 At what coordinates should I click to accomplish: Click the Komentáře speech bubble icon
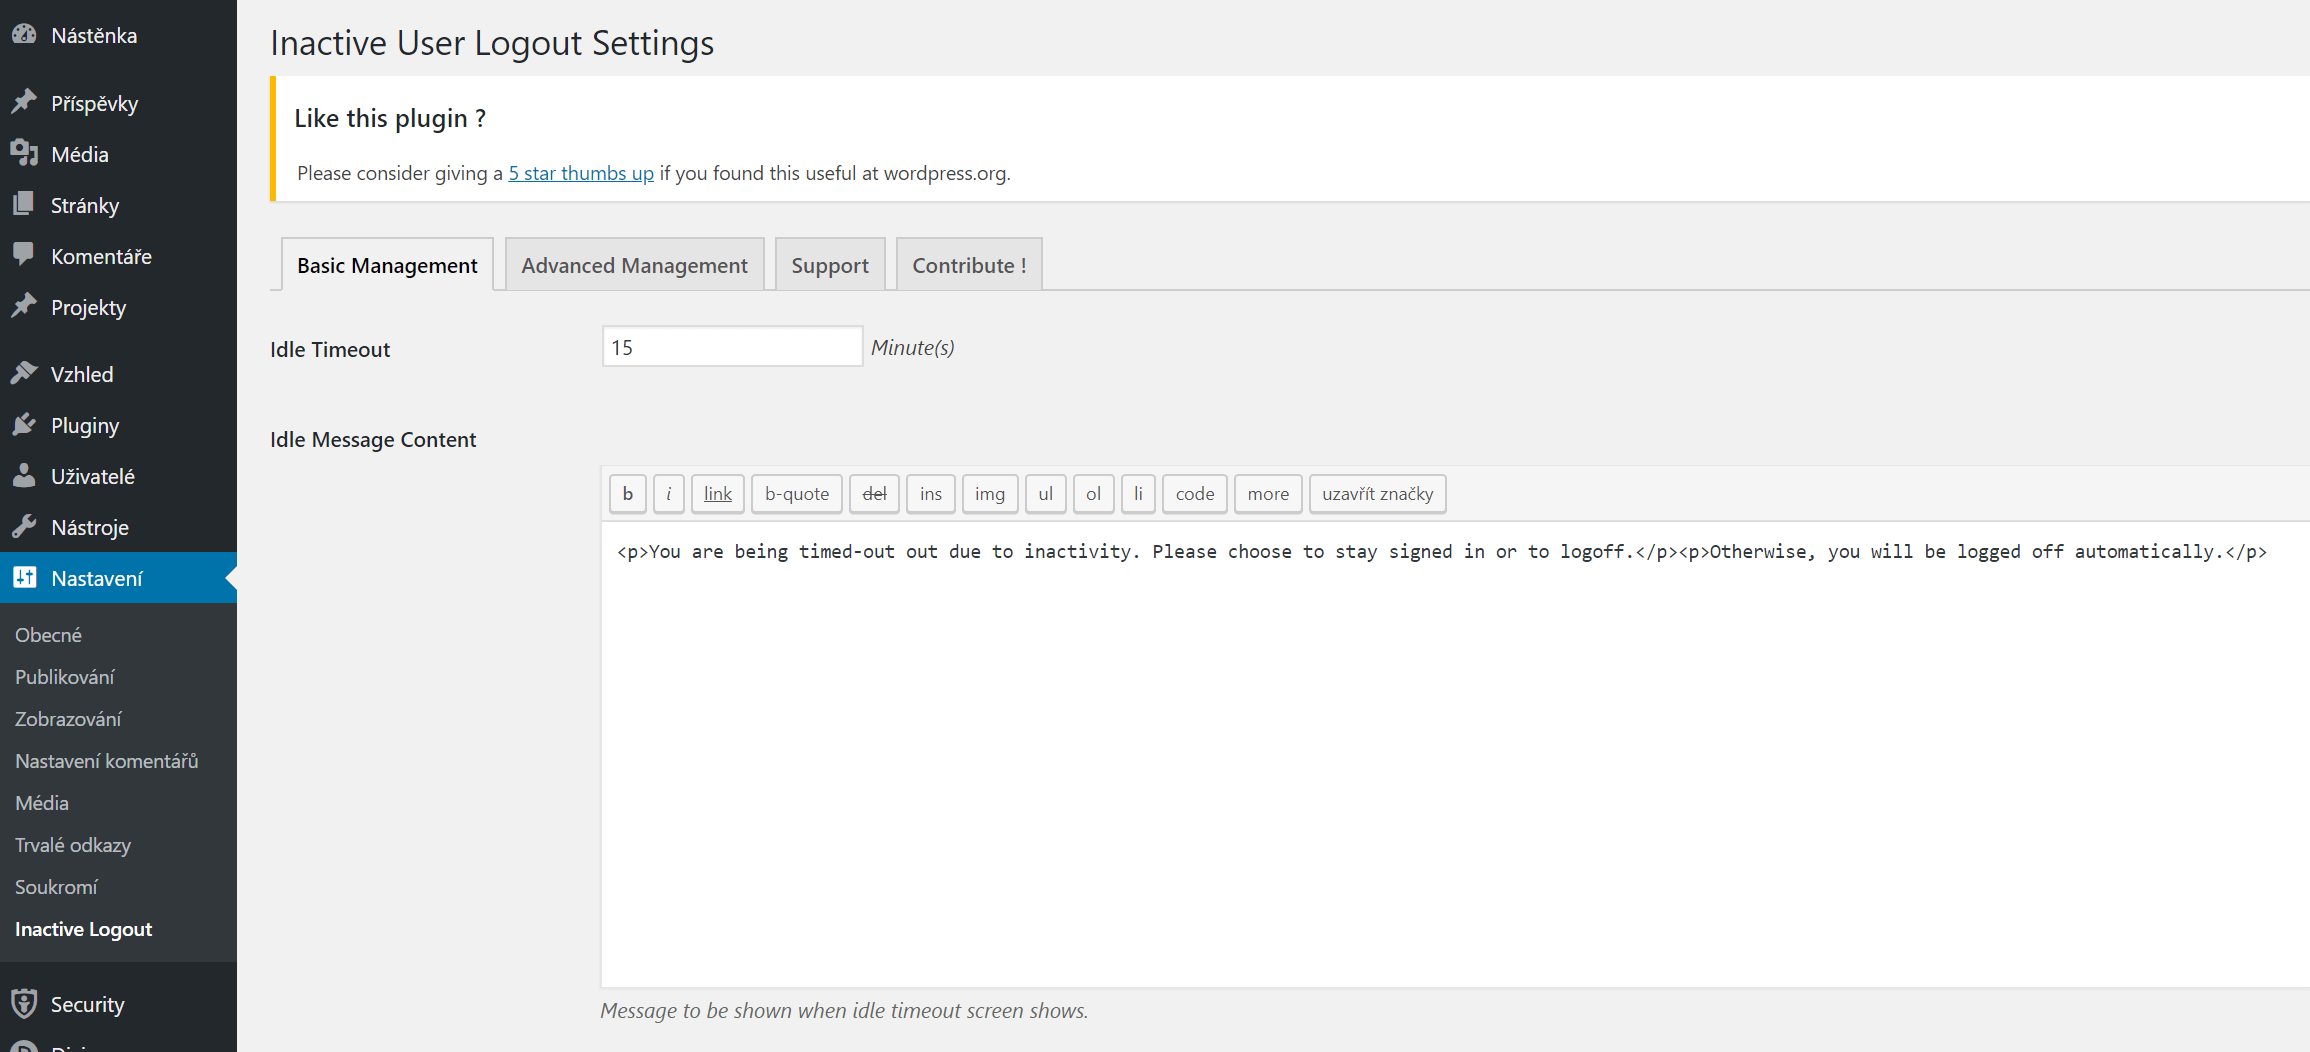[25, 256]
